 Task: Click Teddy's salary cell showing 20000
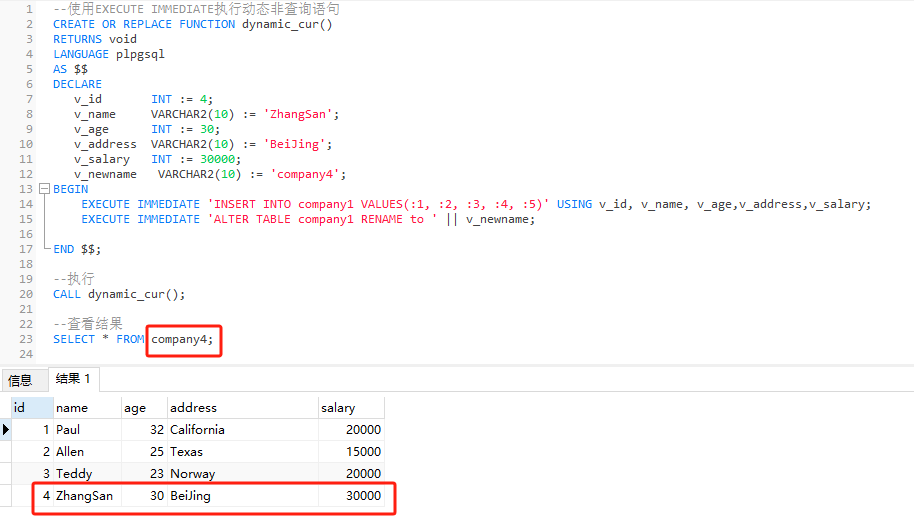(x=351, y=473)
